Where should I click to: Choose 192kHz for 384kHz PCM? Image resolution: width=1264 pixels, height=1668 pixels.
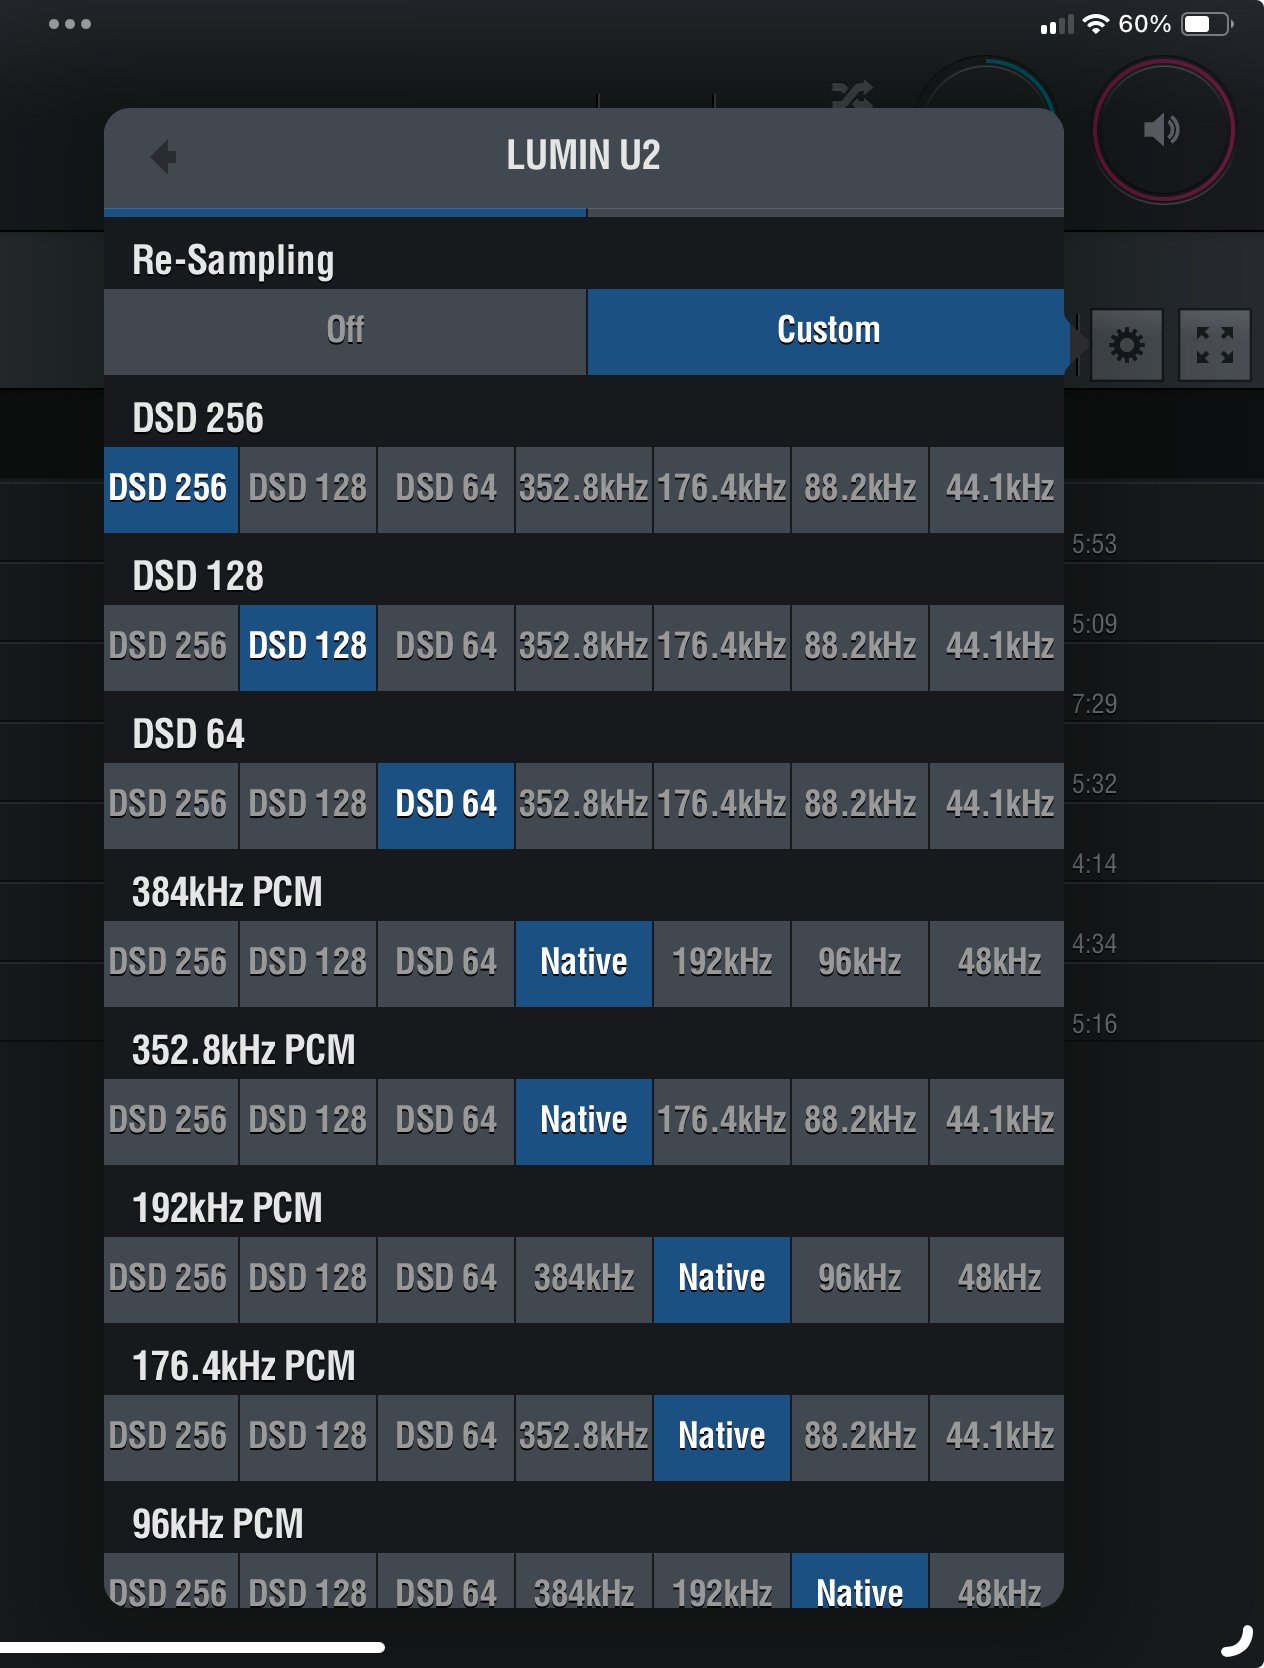(722, 963)
